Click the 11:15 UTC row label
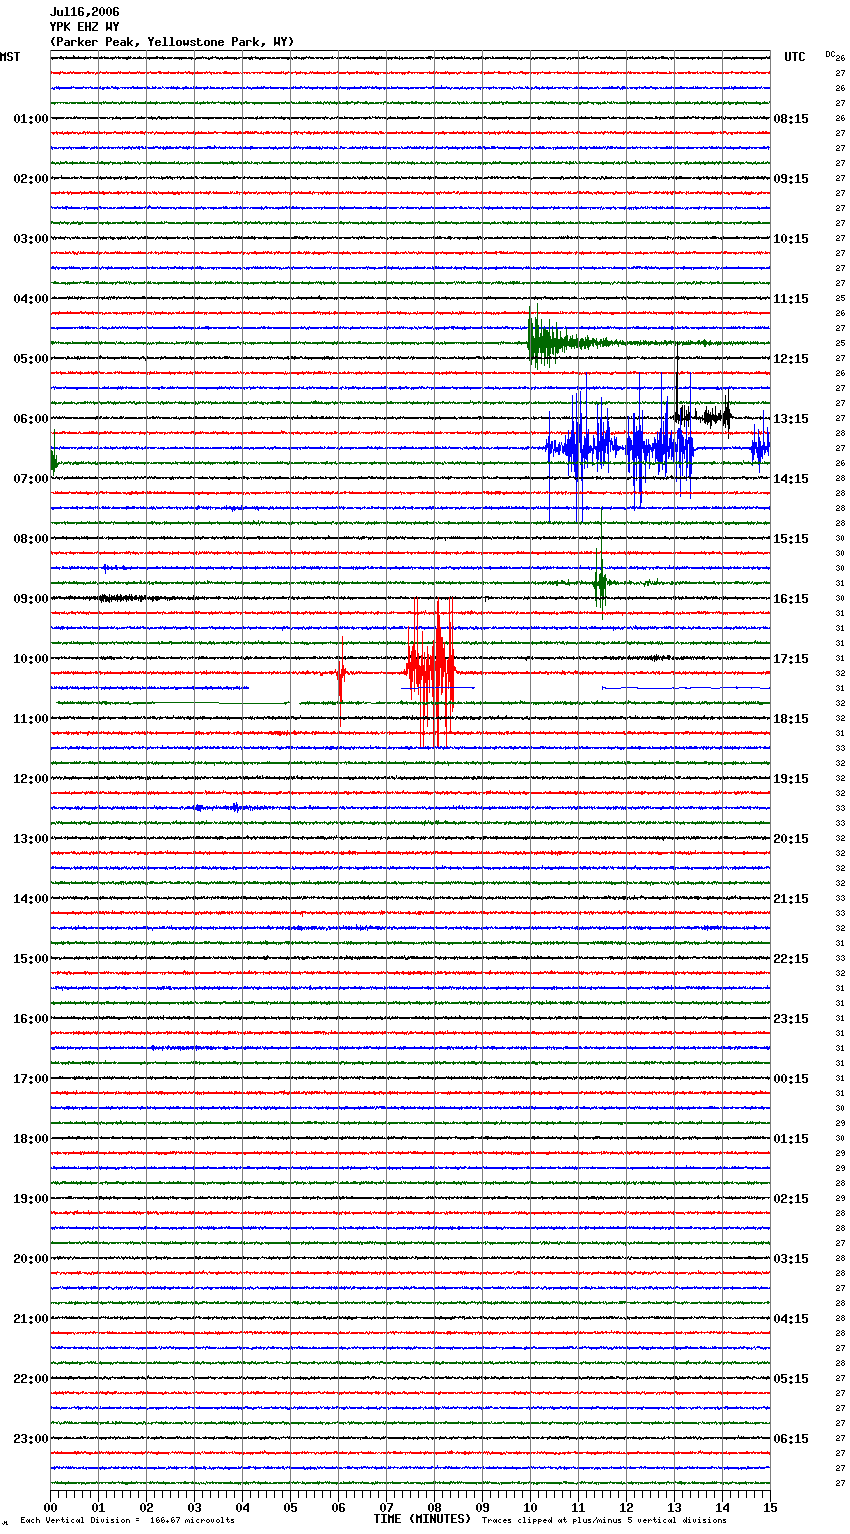Viewport: 850px width, 1534px height. (791, 299)
